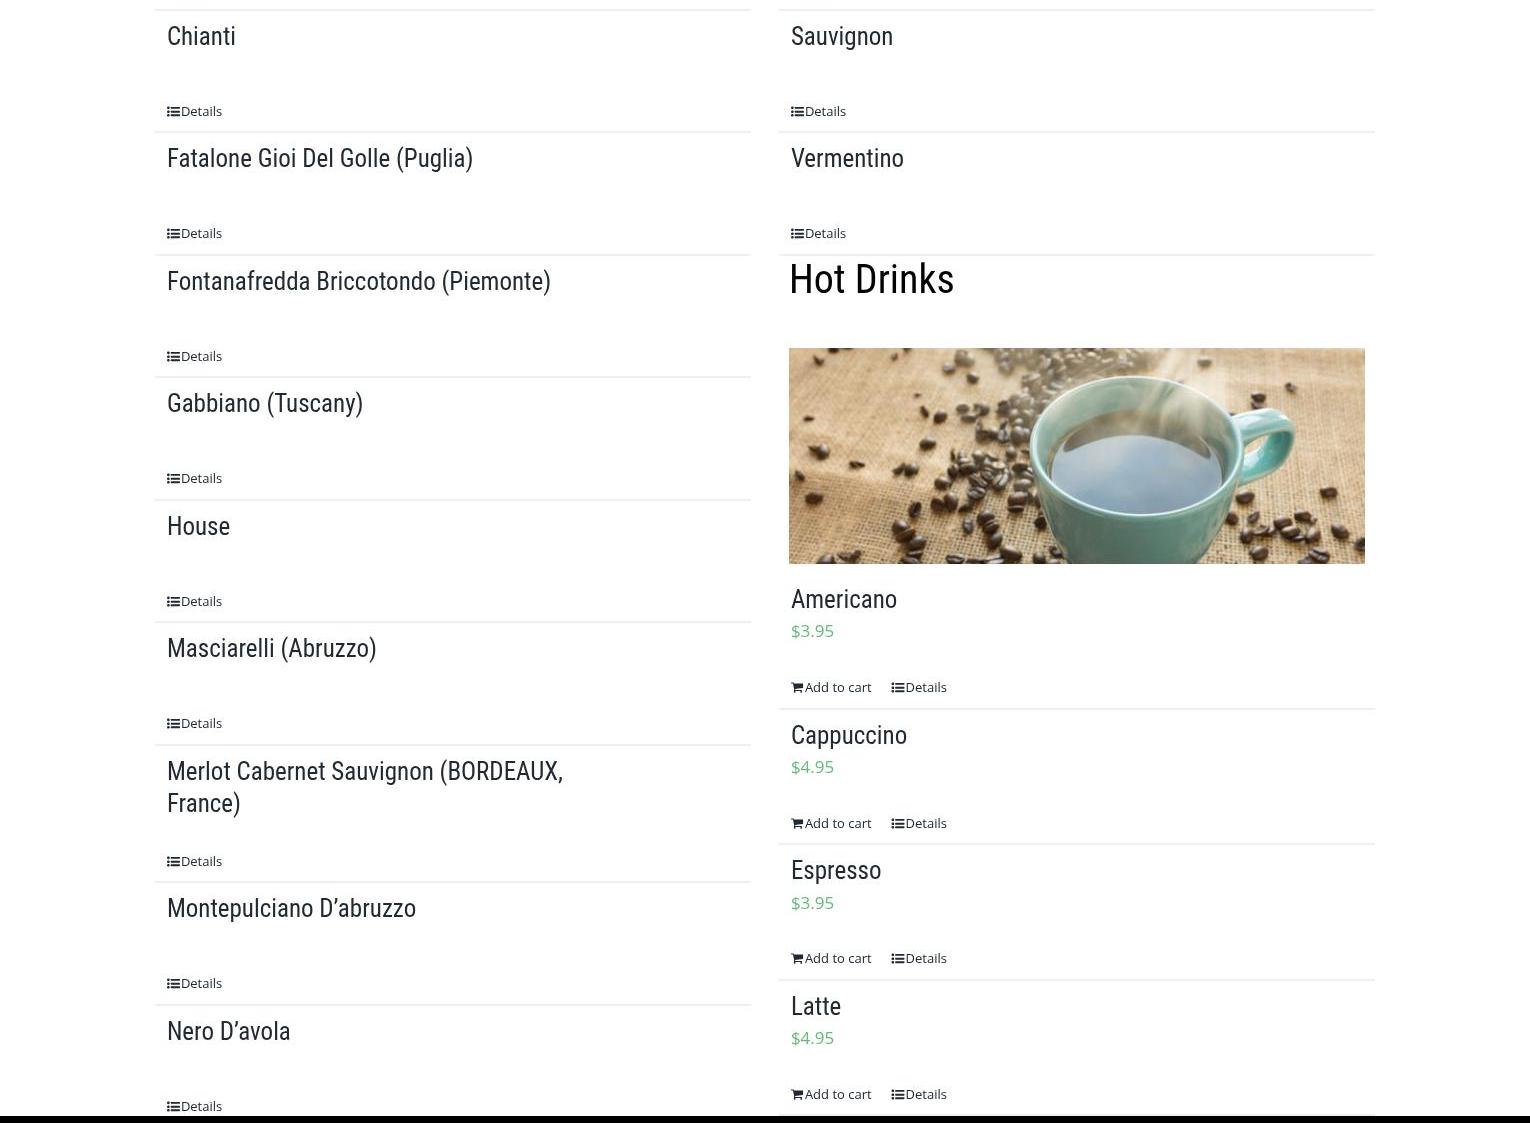
Task: Click list icon under Fontanafredda Briccotondo
Action: tap(173, 356)
